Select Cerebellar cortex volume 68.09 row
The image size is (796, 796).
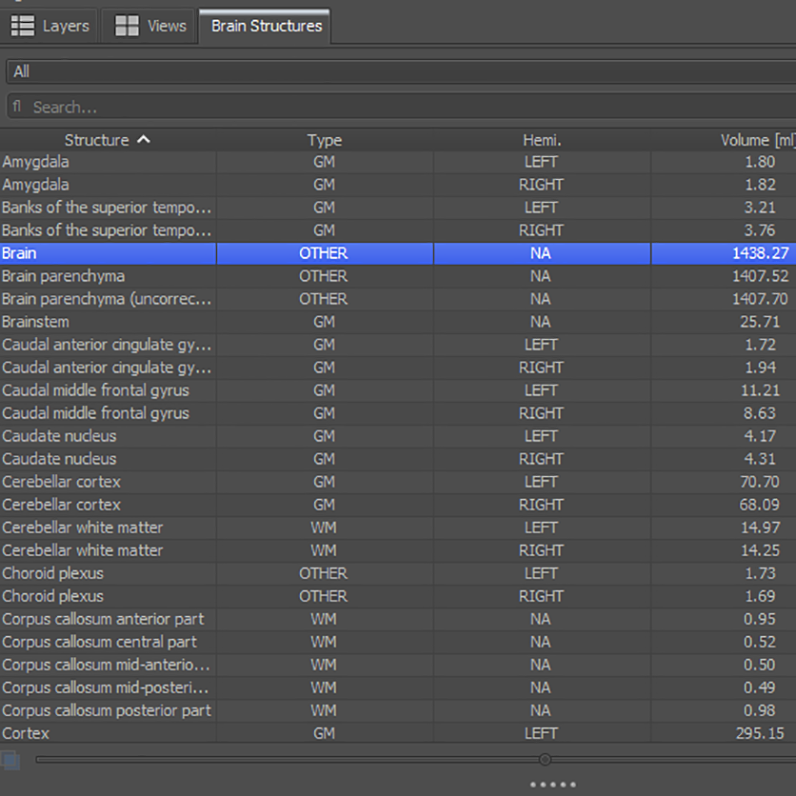pos(398,505)
